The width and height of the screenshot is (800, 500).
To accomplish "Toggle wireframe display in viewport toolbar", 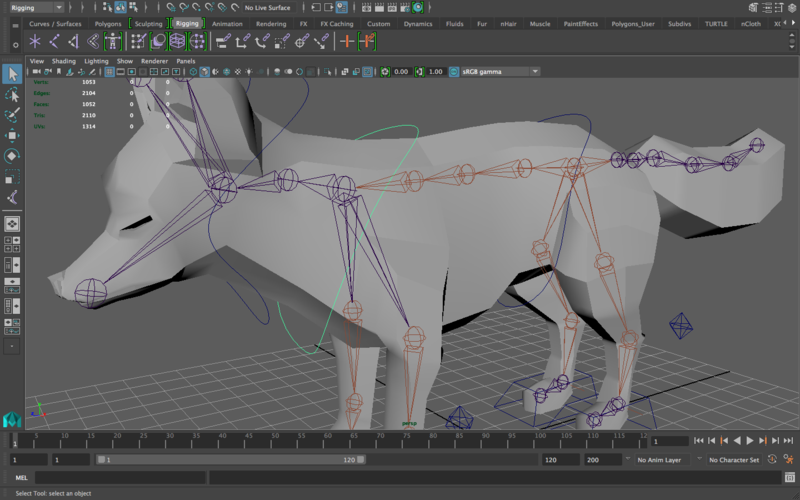I will tap(193, 72).
